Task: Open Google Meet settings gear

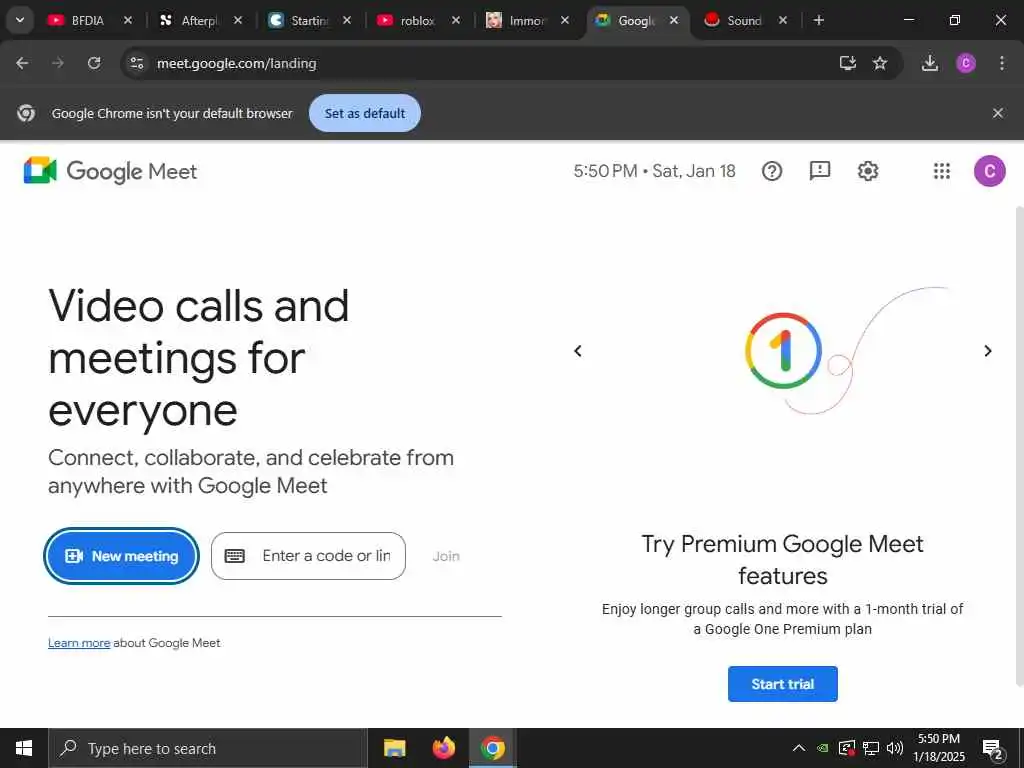Action: (867, 171)
